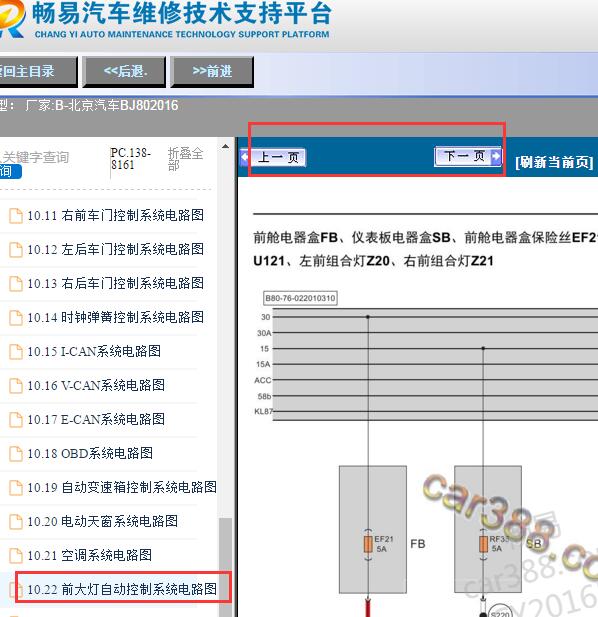This screenshot has width=598, height=617.
Task: Click document icon beside 10.12 entry
Action: (16, 249)
